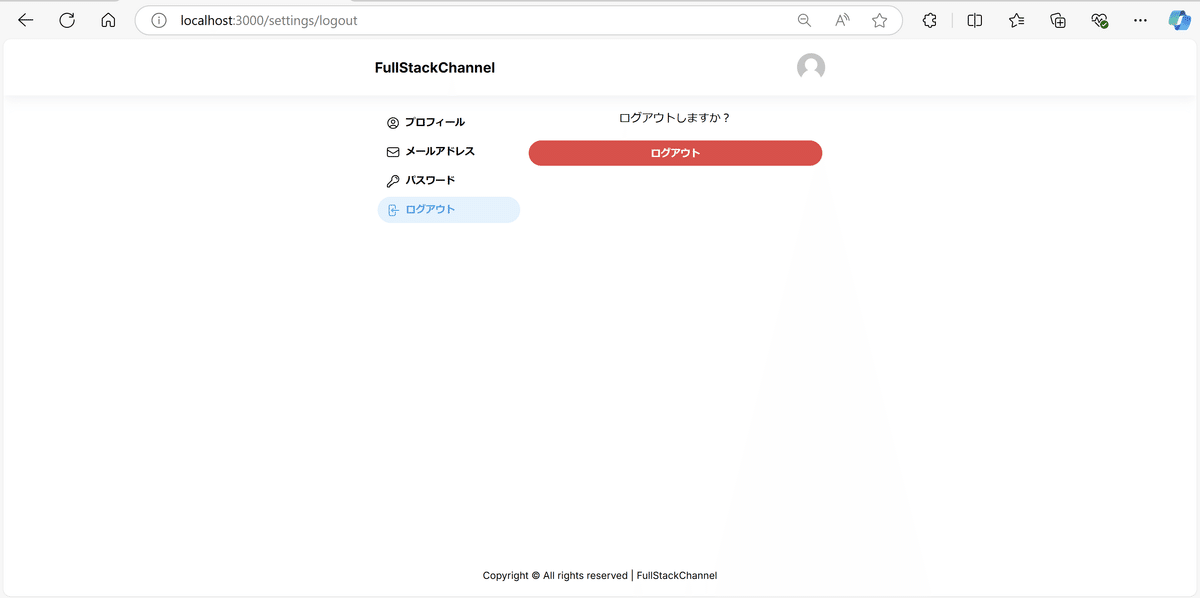Open the Copilot sidebar icon
The image size is (1200, 598).
pyautogui.click(x=1179, y=20)
